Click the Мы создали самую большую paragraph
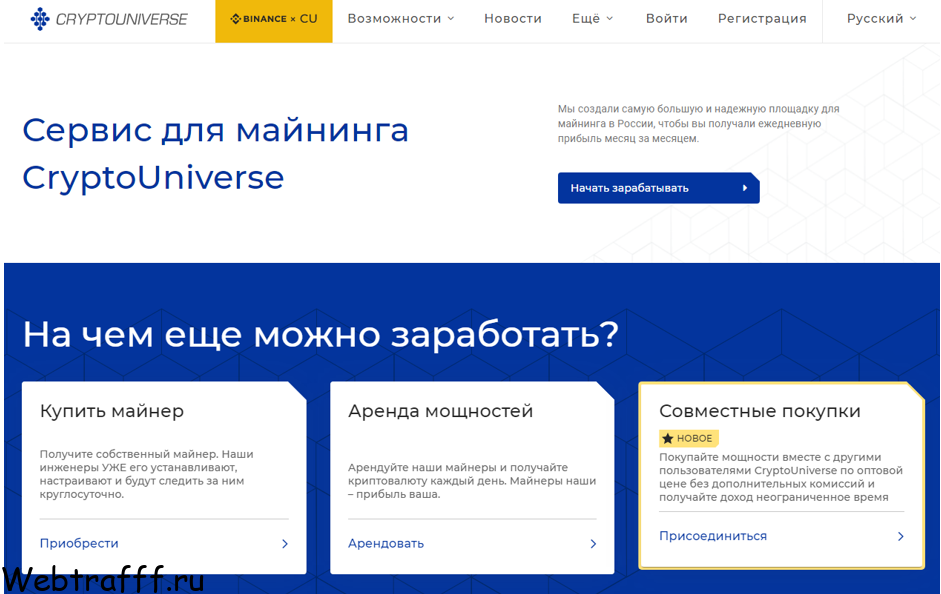The width and height of the screenshot is (941, 594). [699, 124]
